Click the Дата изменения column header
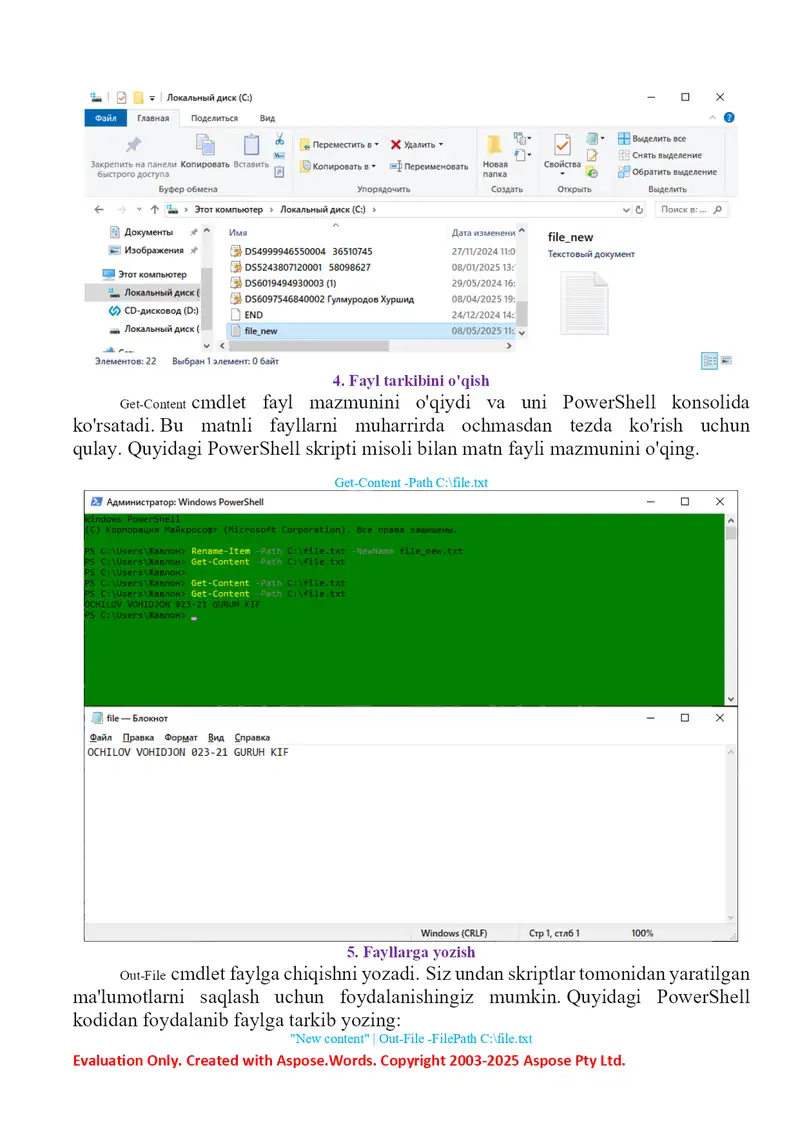800x1130 pixels. pos(484,233)
